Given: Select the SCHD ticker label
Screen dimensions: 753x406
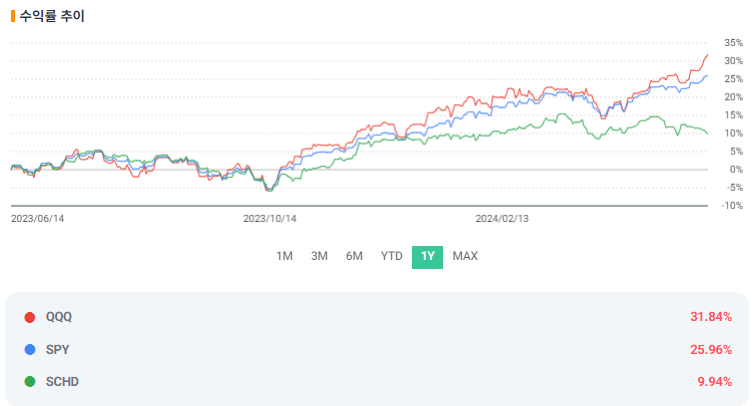Looking at the screenshot, I should (62, 381).
